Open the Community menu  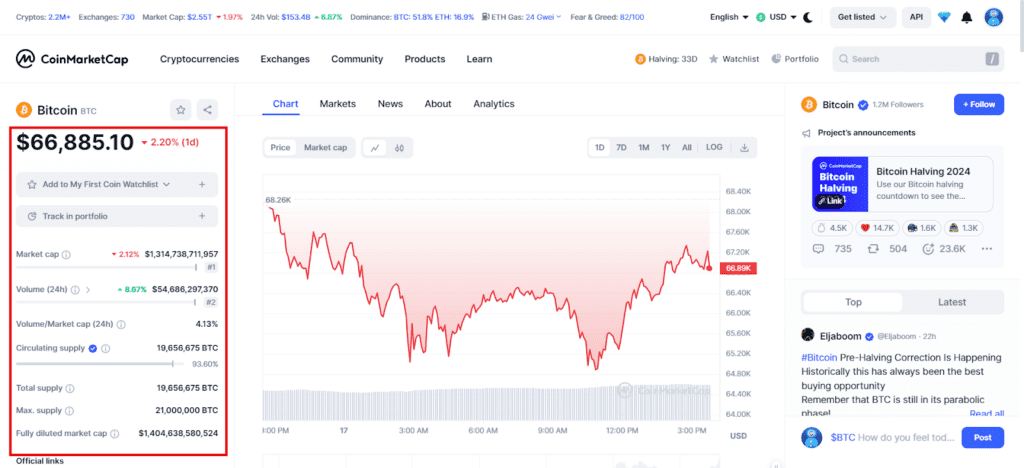(357, 59)
